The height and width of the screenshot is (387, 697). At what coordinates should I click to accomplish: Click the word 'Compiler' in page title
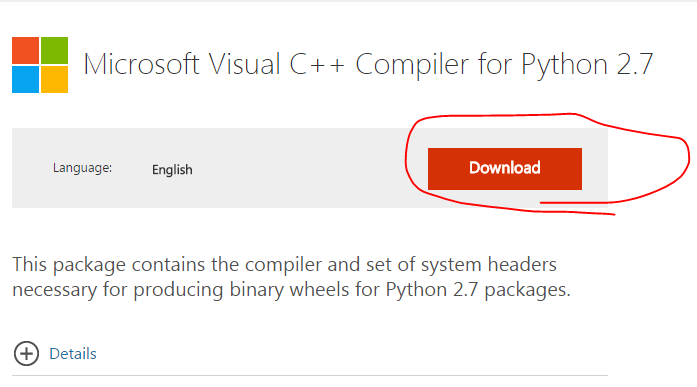coord(412,65)
